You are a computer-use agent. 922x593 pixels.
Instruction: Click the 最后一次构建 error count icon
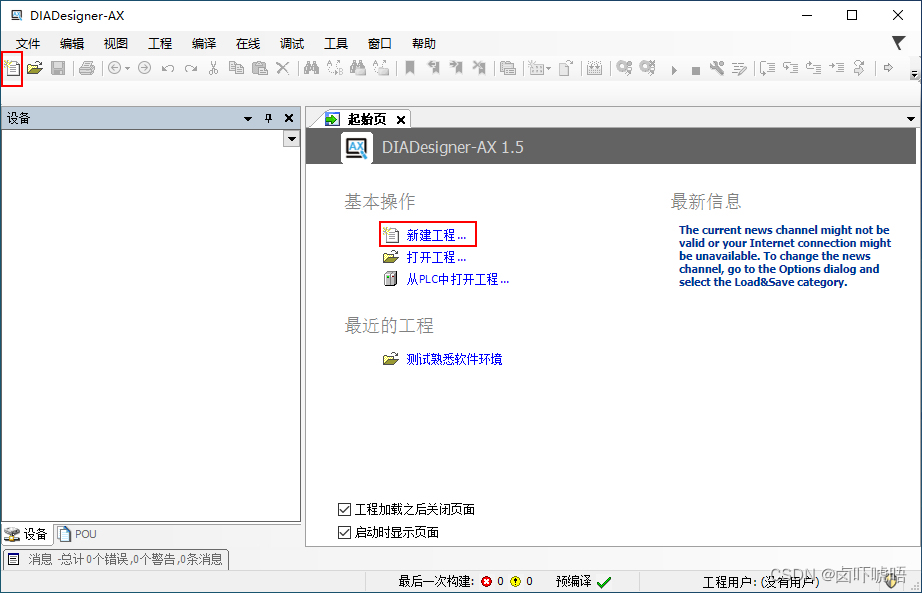coord(486,582)
